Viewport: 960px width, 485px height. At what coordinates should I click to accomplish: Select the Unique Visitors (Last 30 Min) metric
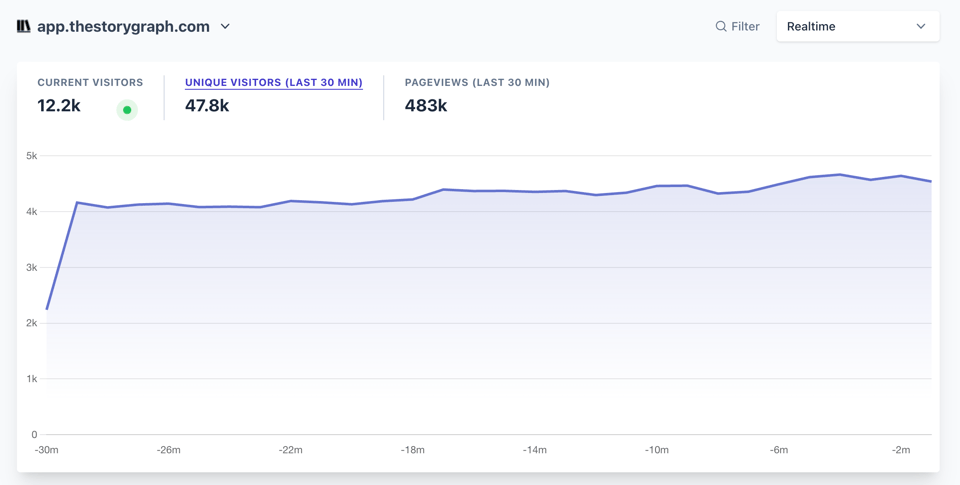point(273,82)
